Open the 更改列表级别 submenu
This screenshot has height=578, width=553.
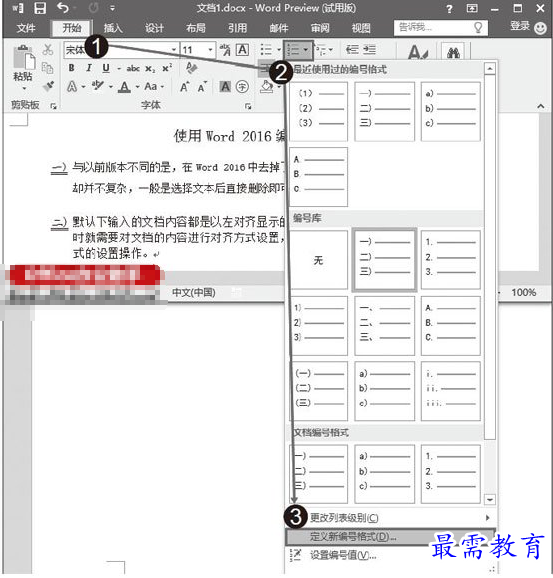(391, 518)
